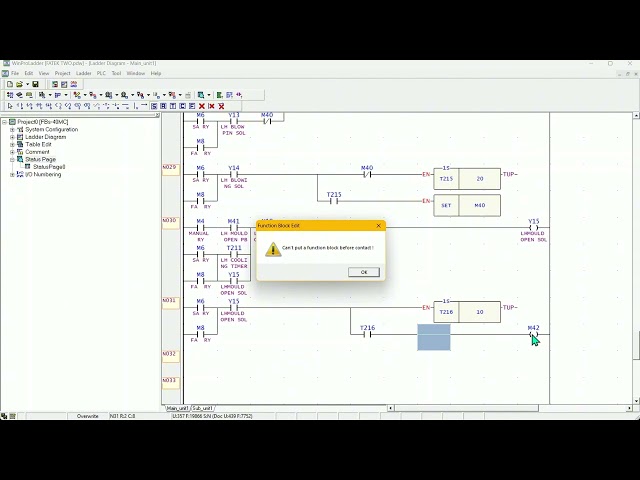640x480 pixels.
Task: Collapse the Project0 root tree node
Action: (4, 122)
